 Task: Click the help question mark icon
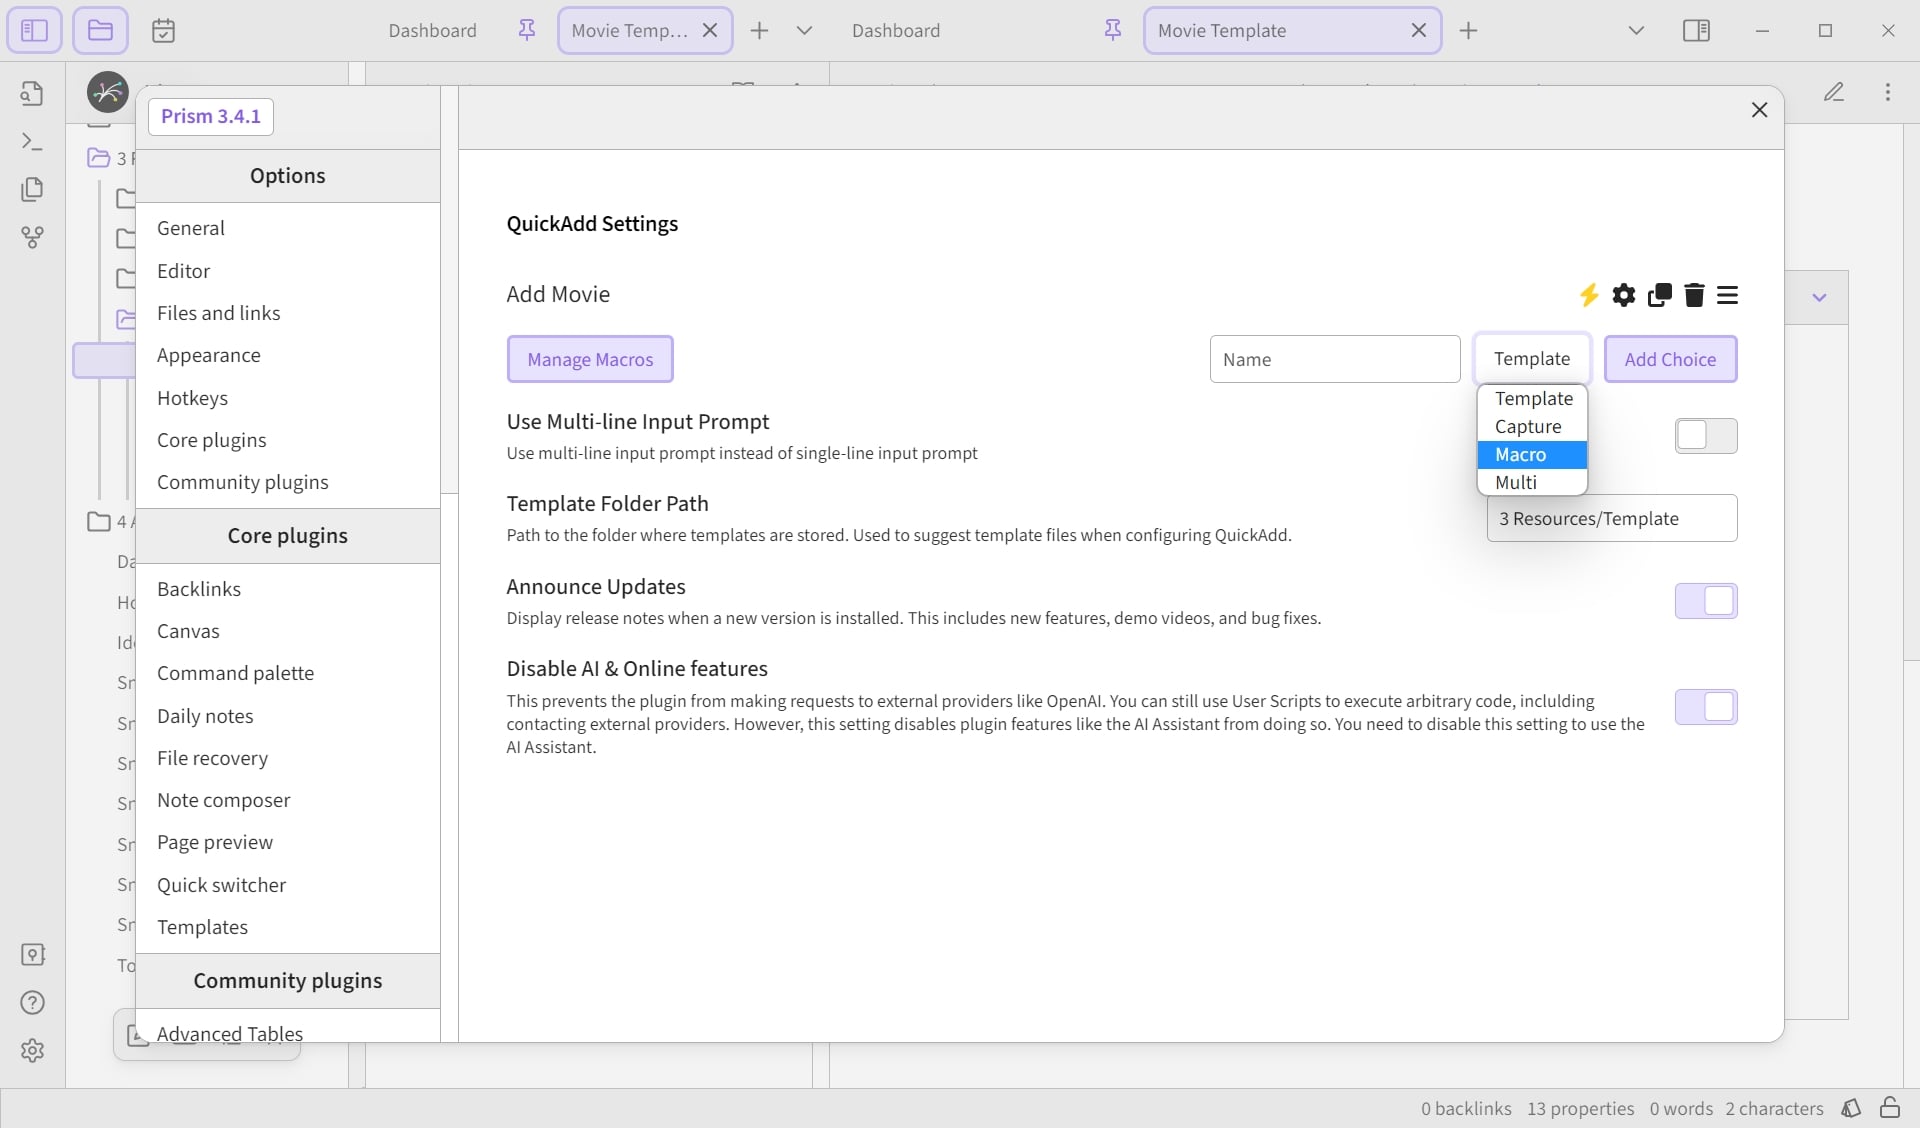coord(32,1002)
